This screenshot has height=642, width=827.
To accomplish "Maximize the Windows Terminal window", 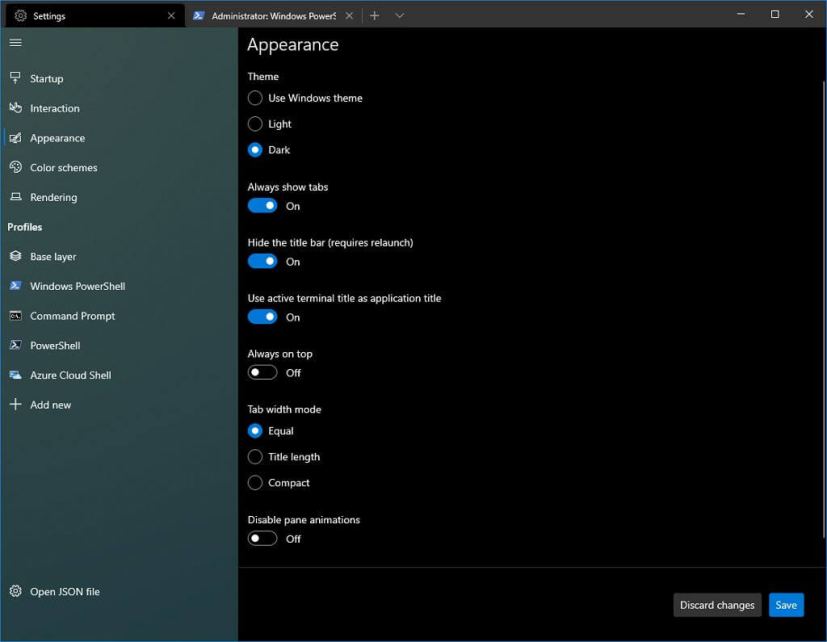I will pyautogui.click(x=774, y=14).
